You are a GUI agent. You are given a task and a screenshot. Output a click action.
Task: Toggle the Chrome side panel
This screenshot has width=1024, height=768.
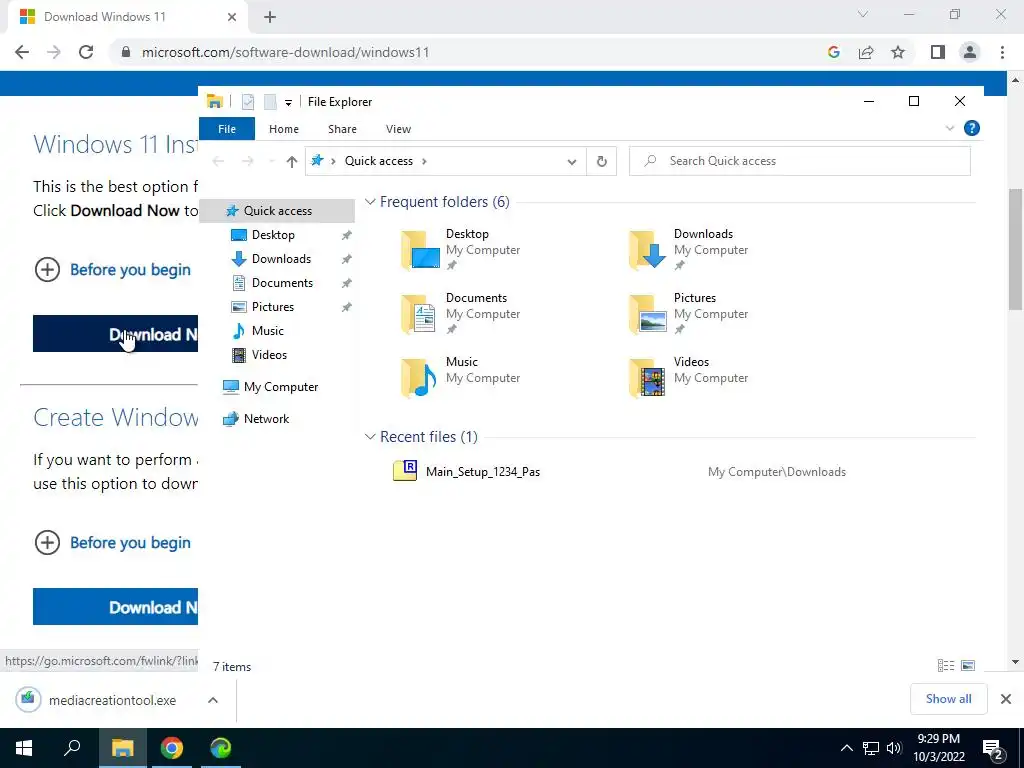pos(938,52)
